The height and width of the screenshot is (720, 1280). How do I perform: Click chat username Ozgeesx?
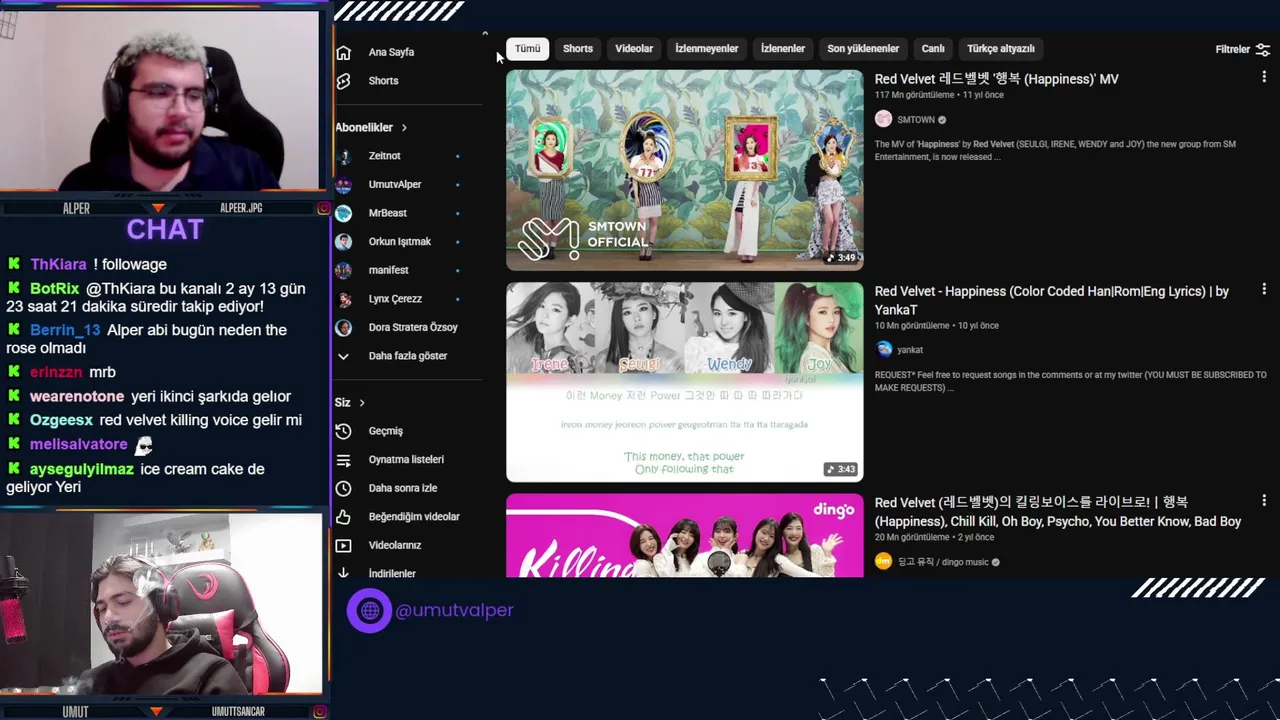(x=61, y=421)
